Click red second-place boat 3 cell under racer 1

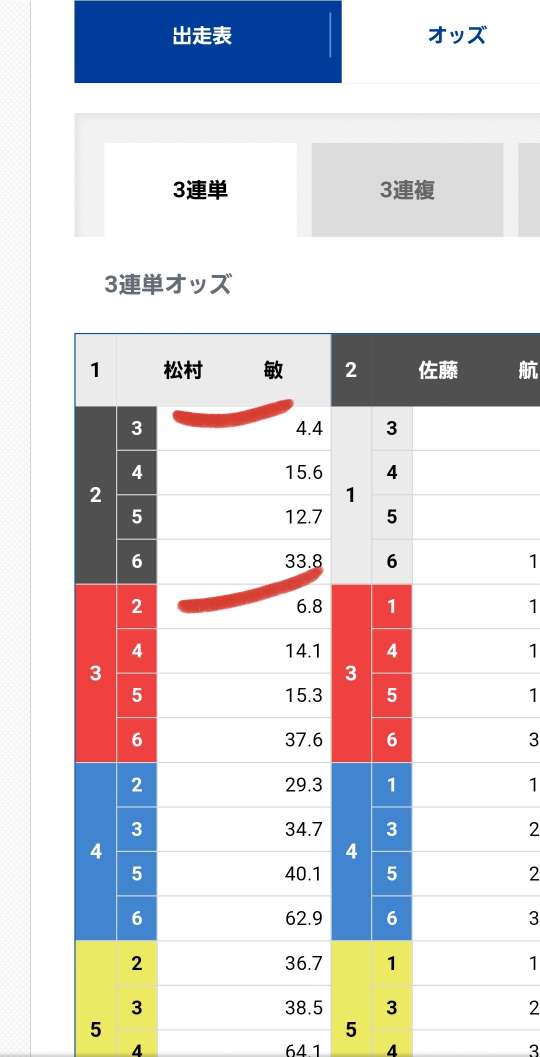pyautogui.click(x=95, y=673)
